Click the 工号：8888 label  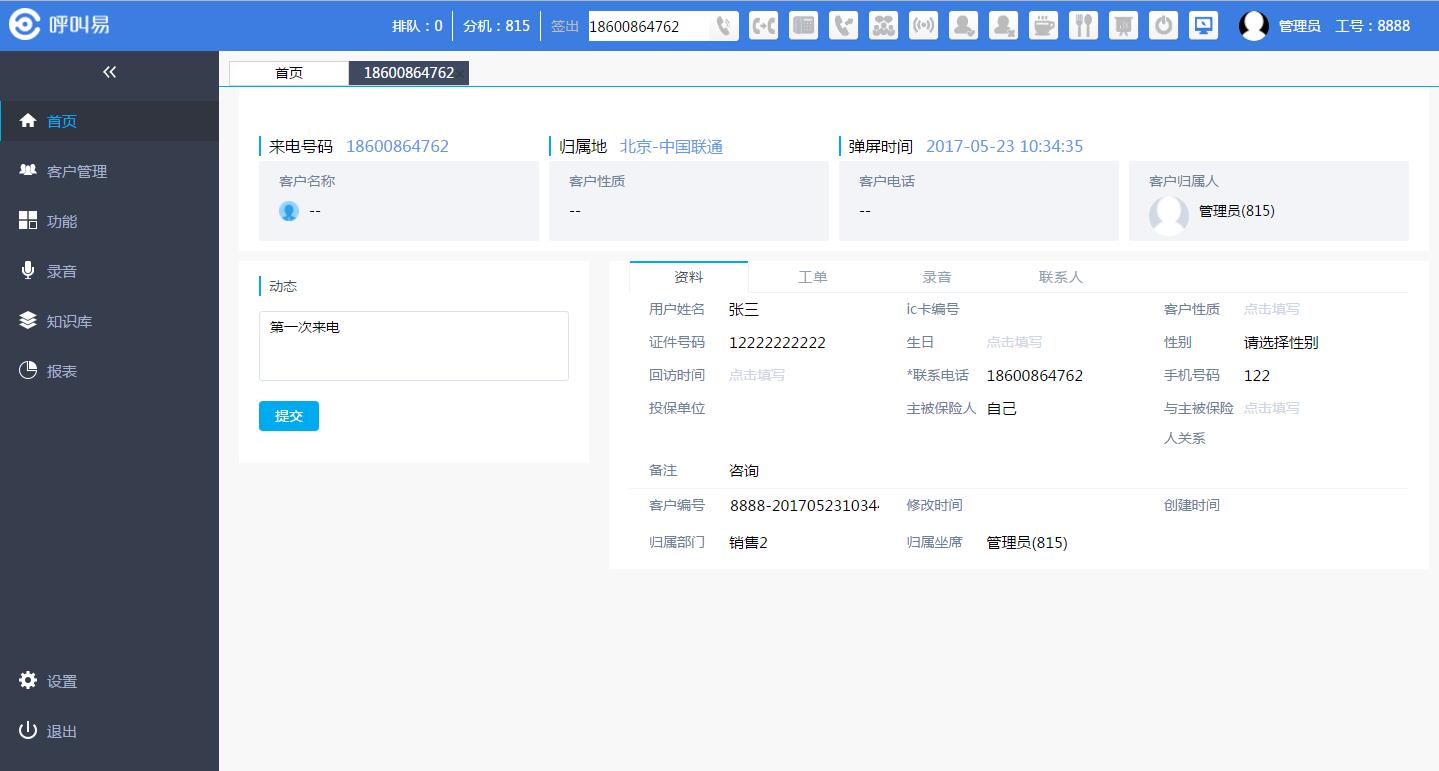click(1372, 26)
